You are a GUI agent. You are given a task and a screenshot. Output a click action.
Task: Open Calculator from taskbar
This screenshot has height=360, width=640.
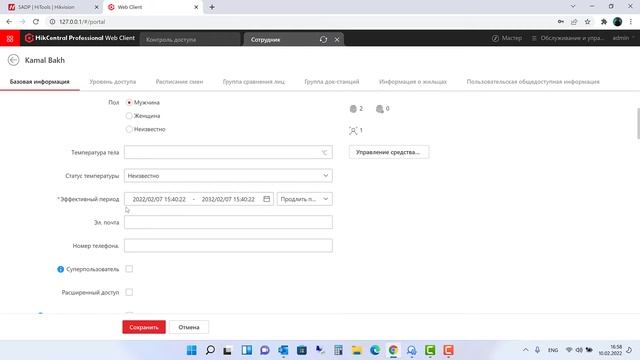pyautogui.click(x=338, y=350)
